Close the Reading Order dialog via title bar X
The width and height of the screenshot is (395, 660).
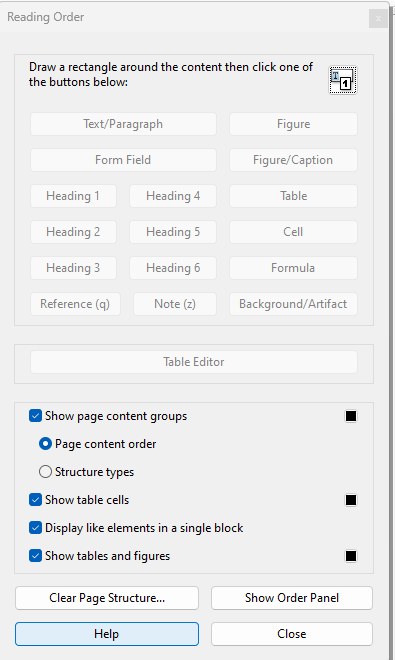[x=378, y=19]
